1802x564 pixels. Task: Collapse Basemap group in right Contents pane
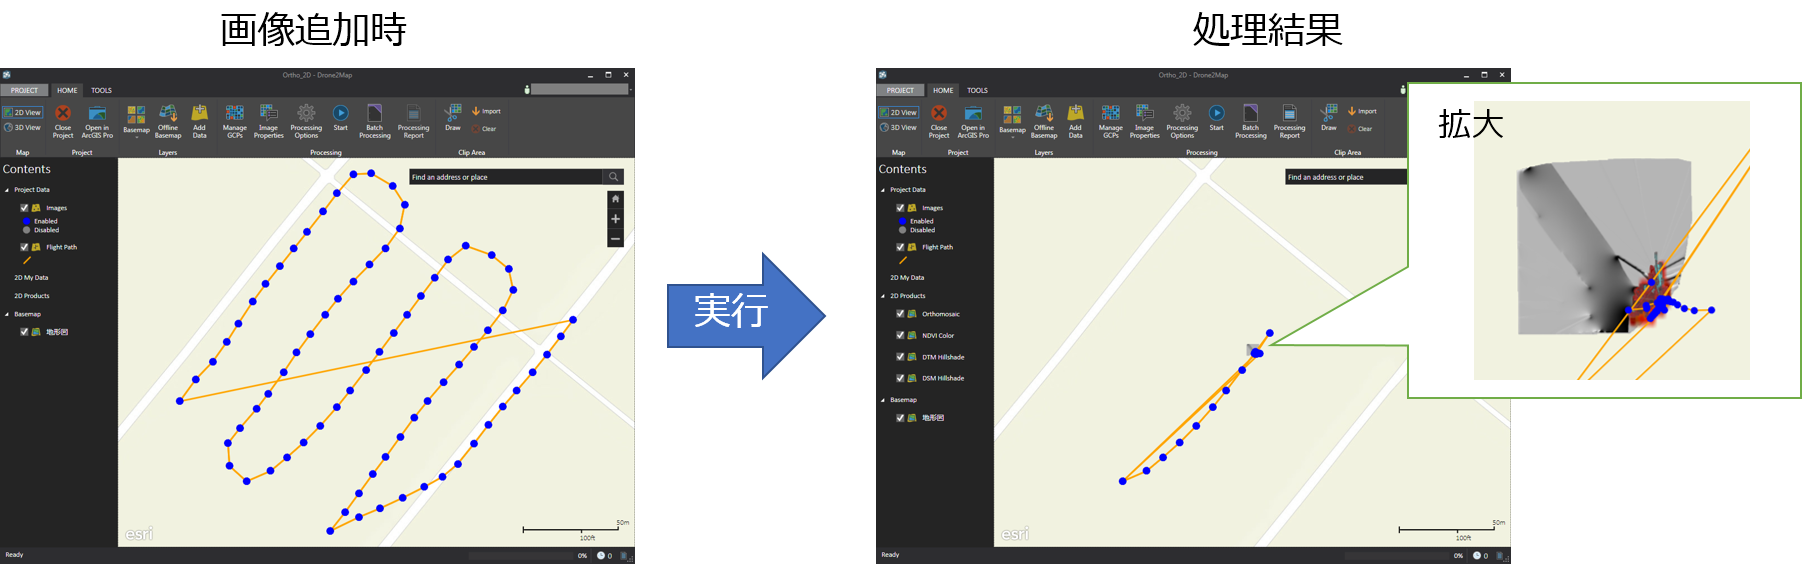(x=882, y=400)
